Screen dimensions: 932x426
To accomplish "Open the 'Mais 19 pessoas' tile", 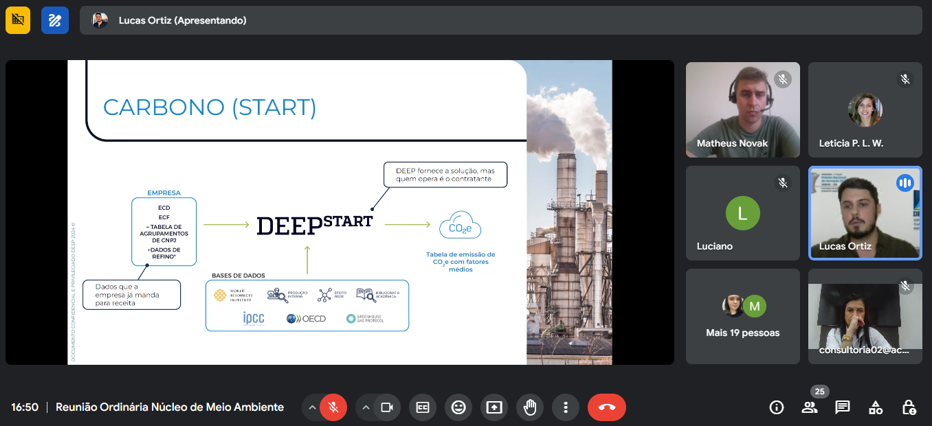I will point(742,316).
